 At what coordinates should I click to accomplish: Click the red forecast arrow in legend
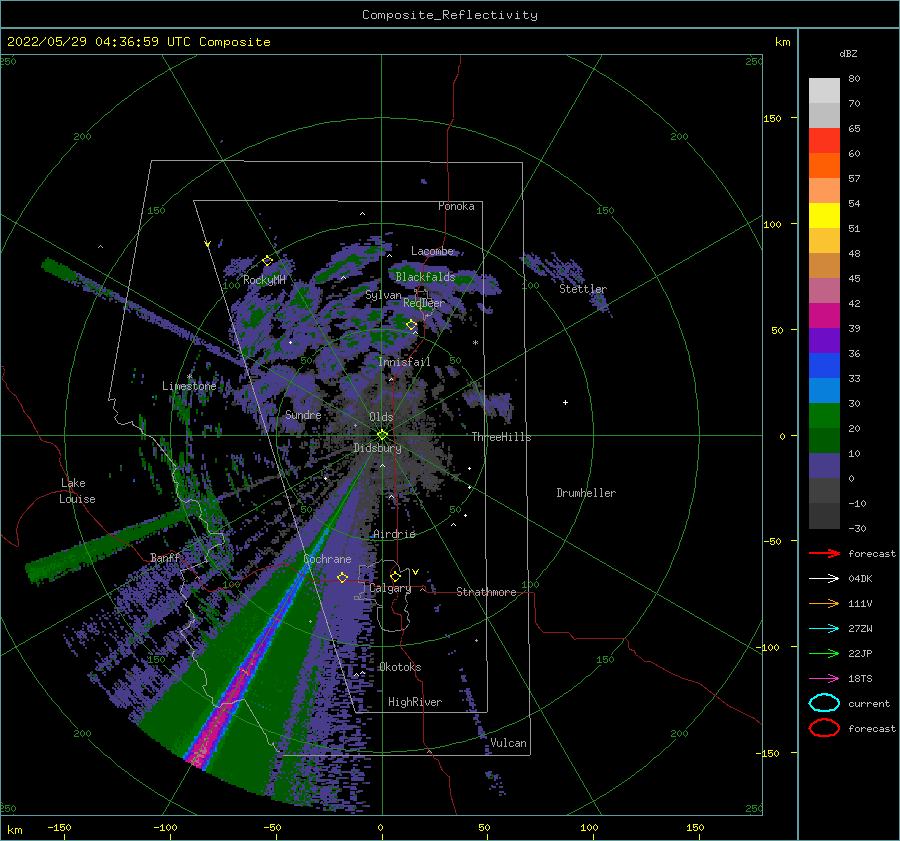pos(824,553)
